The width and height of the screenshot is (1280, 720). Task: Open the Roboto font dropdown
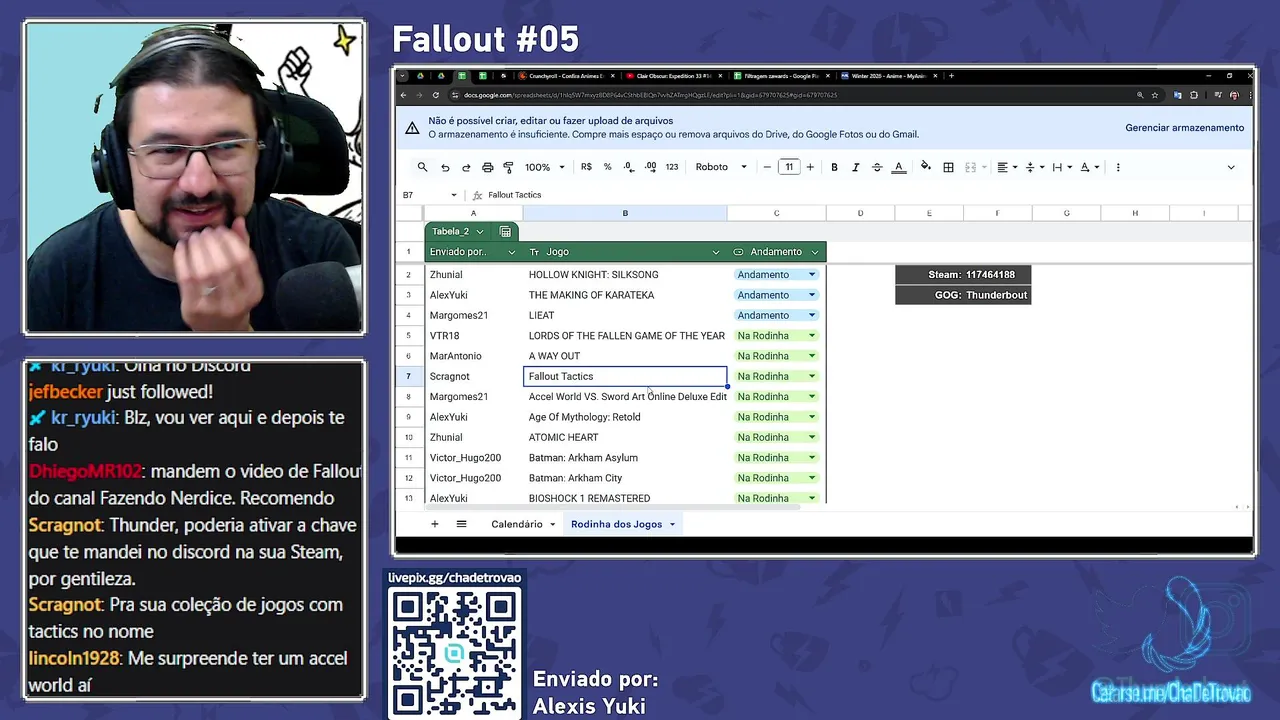(720, 167)
